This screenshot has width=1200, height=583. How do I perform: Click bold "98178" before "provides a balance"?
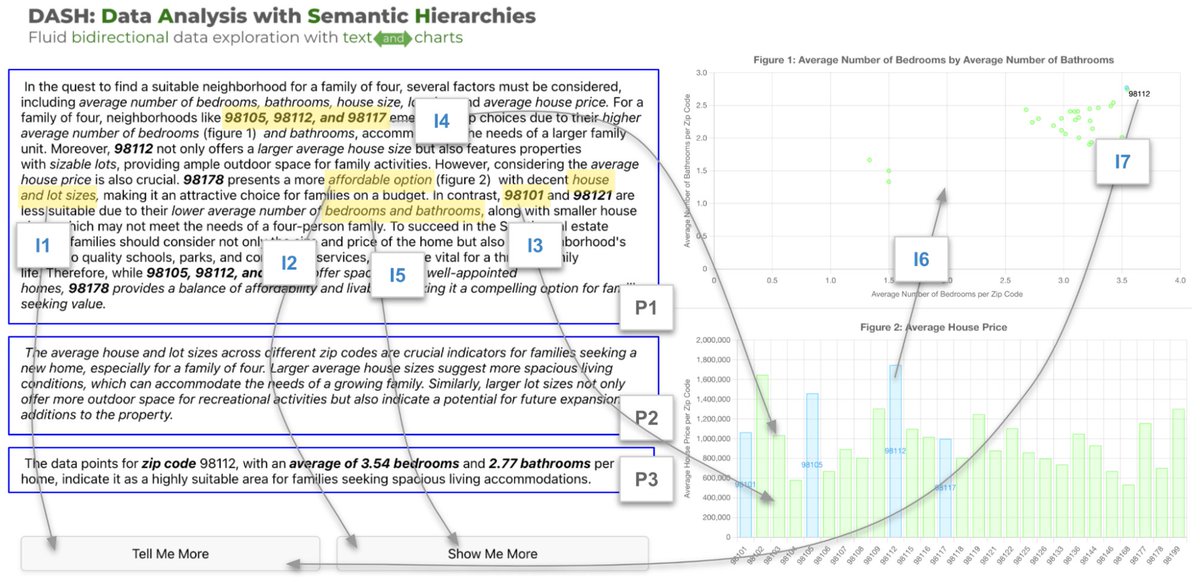90,287
